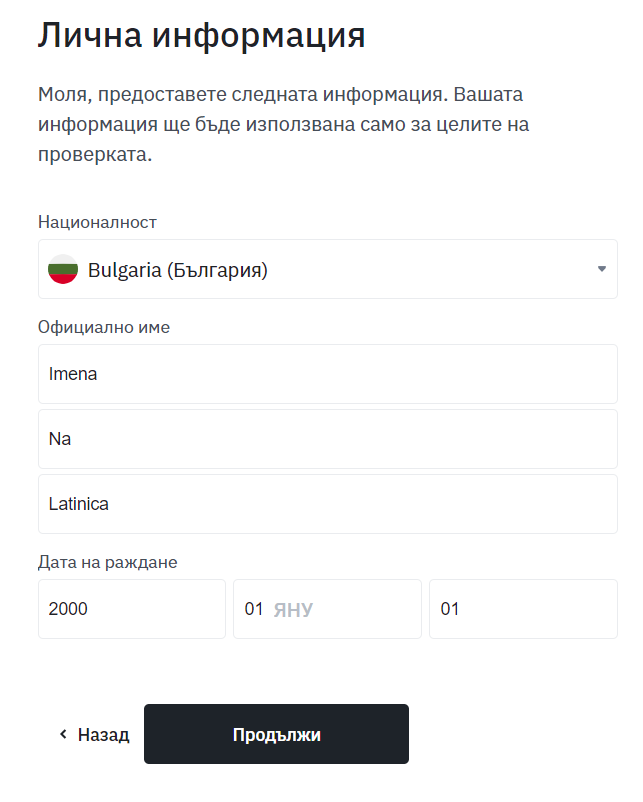Focus the name field containing Latinica
This screenshot has height=802, width=643.
pyautogui.click(x=328, y=504)
